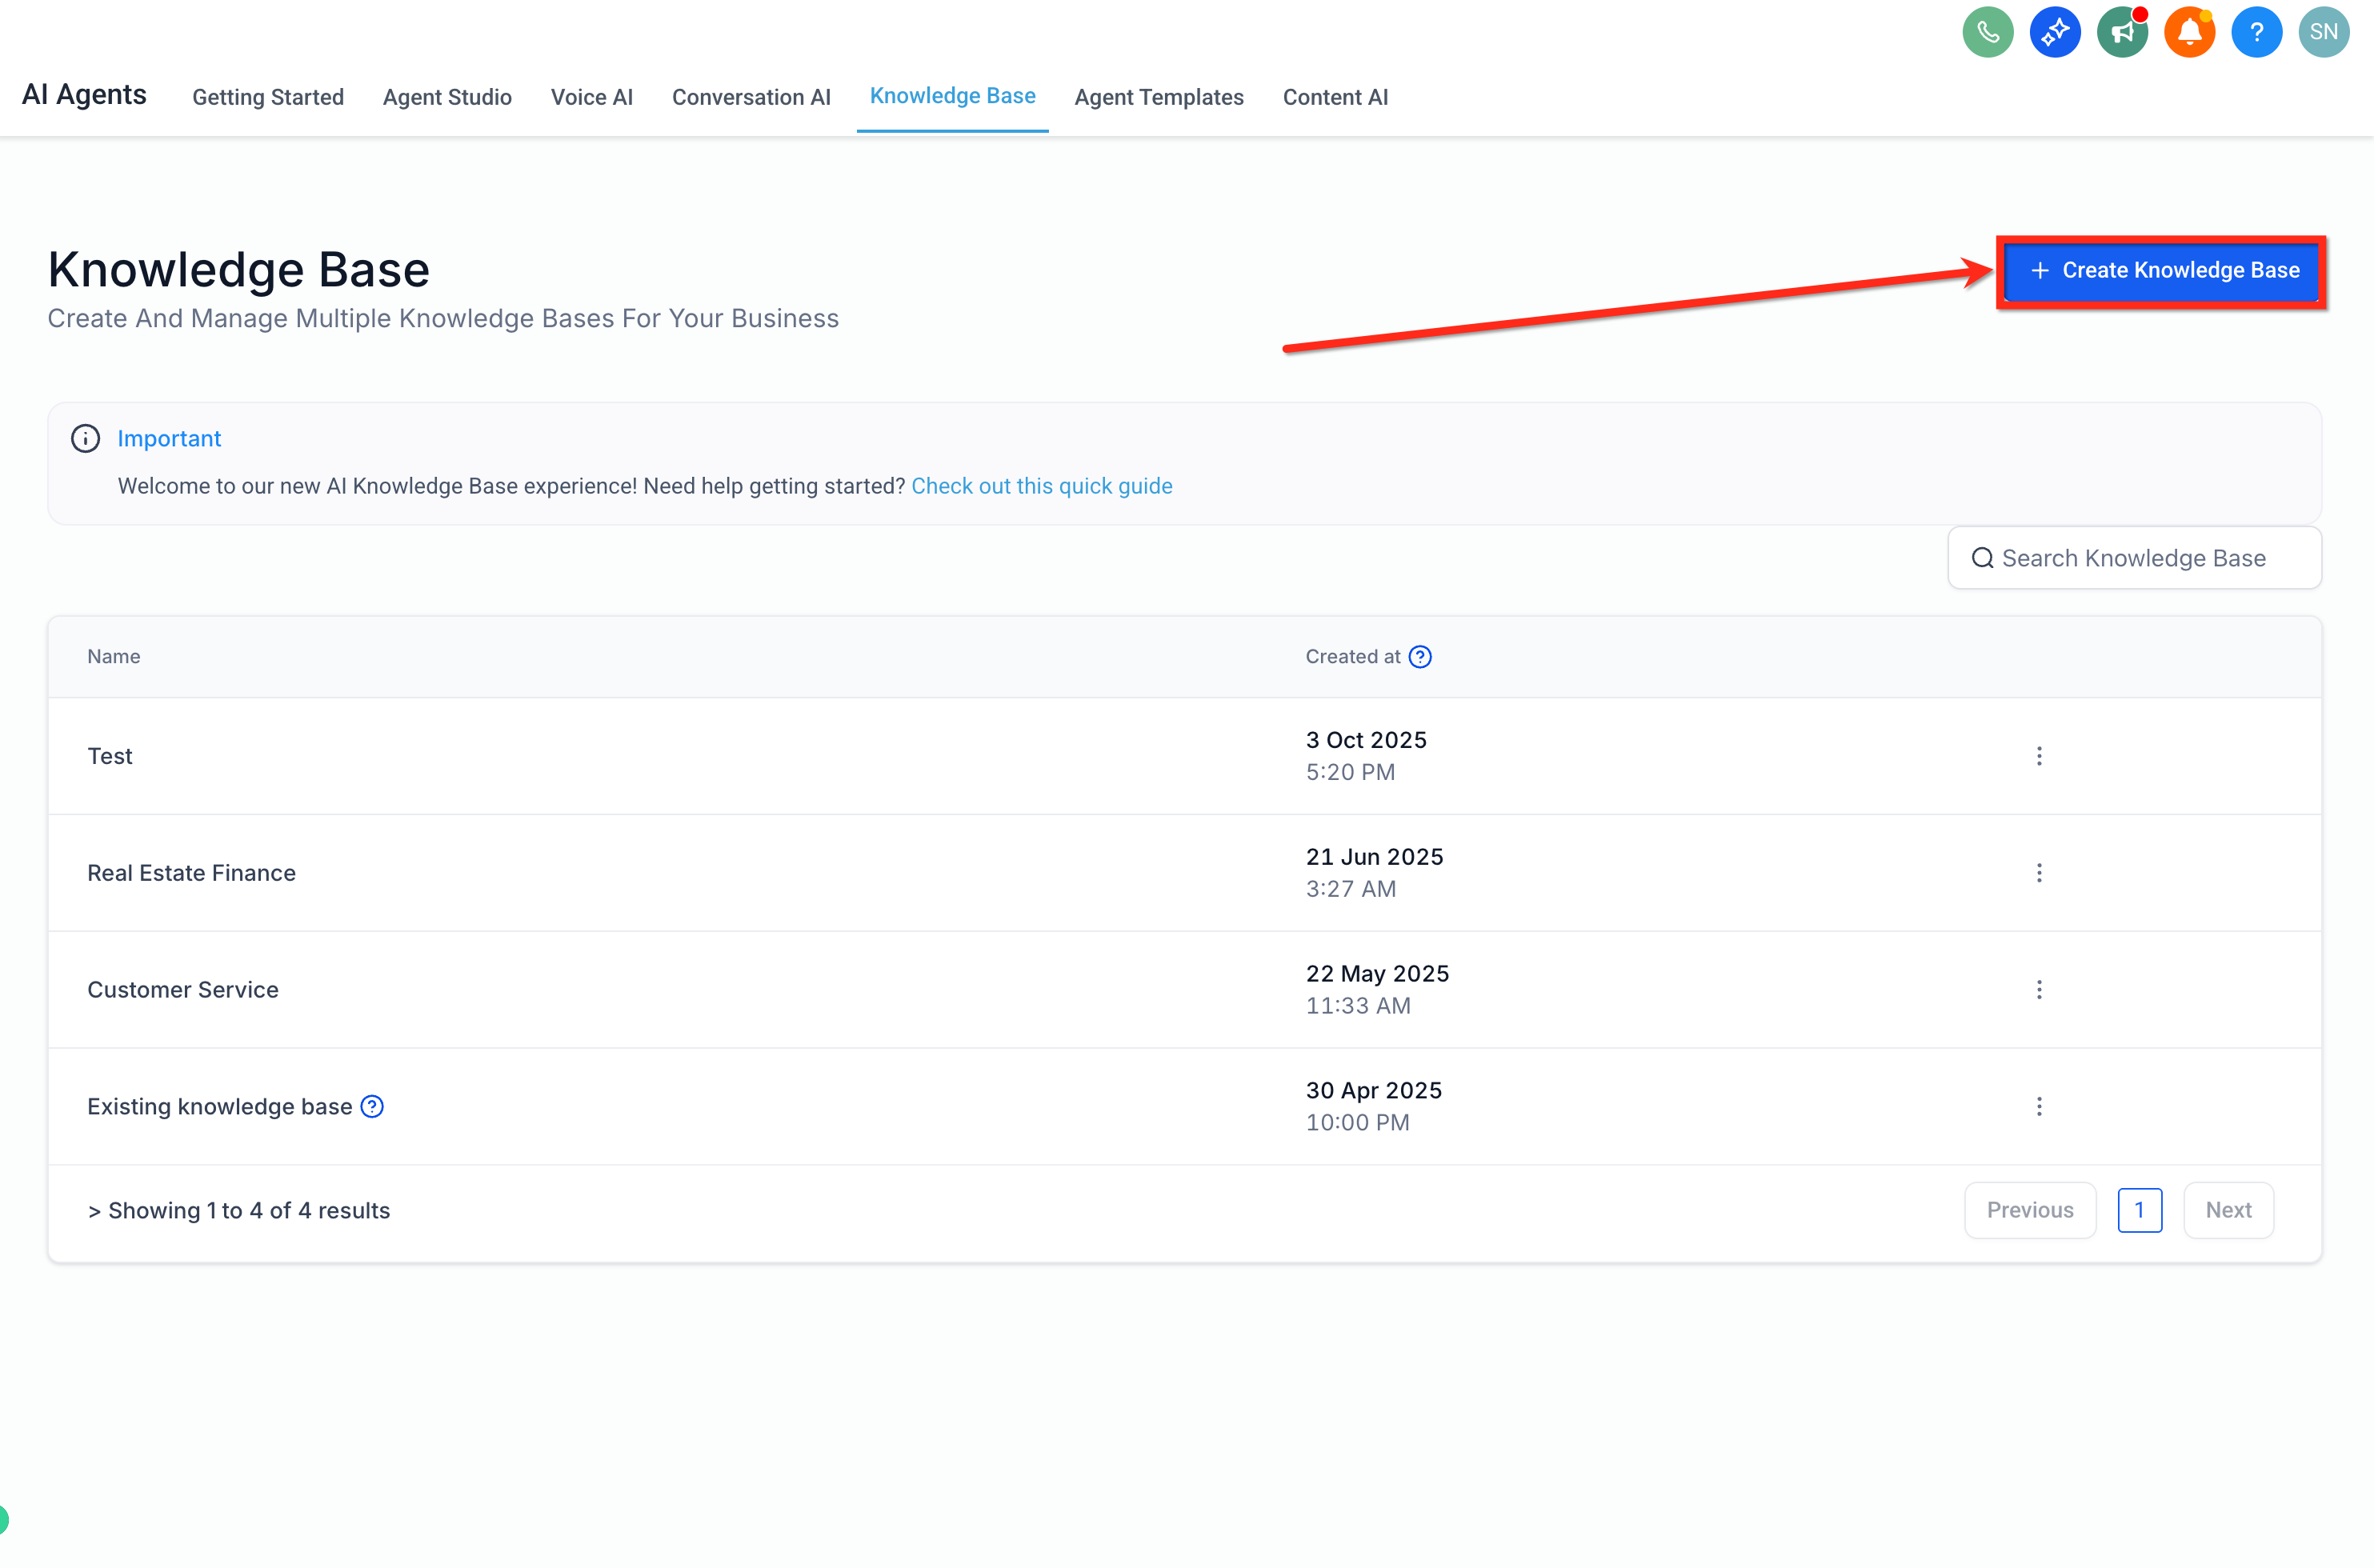This screenshot has height=1568, width=2374.
Task: Click the Created at column header
Action: tap(1353, 657)
